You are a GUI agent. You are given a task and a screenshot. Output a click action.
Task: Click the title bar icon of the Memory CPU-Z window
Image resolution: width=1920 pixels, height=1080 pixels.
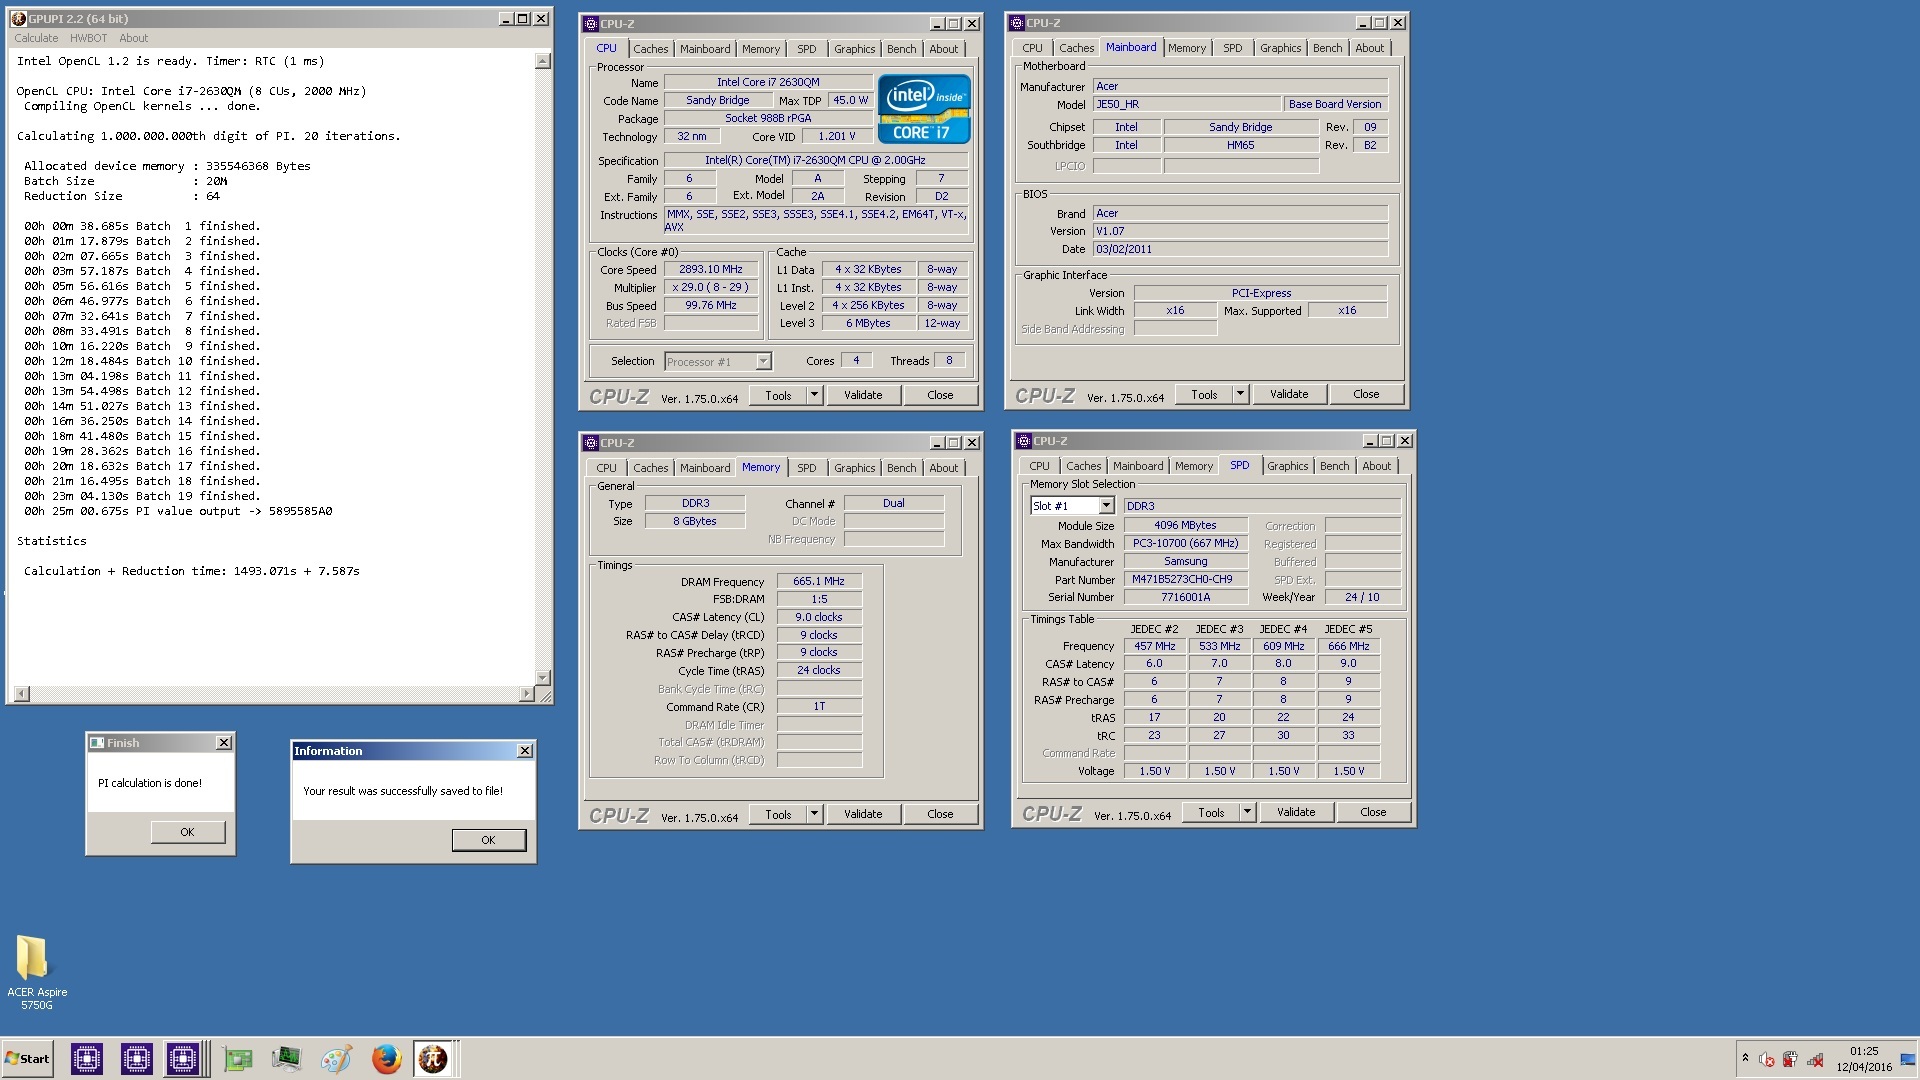pos(591,442)
